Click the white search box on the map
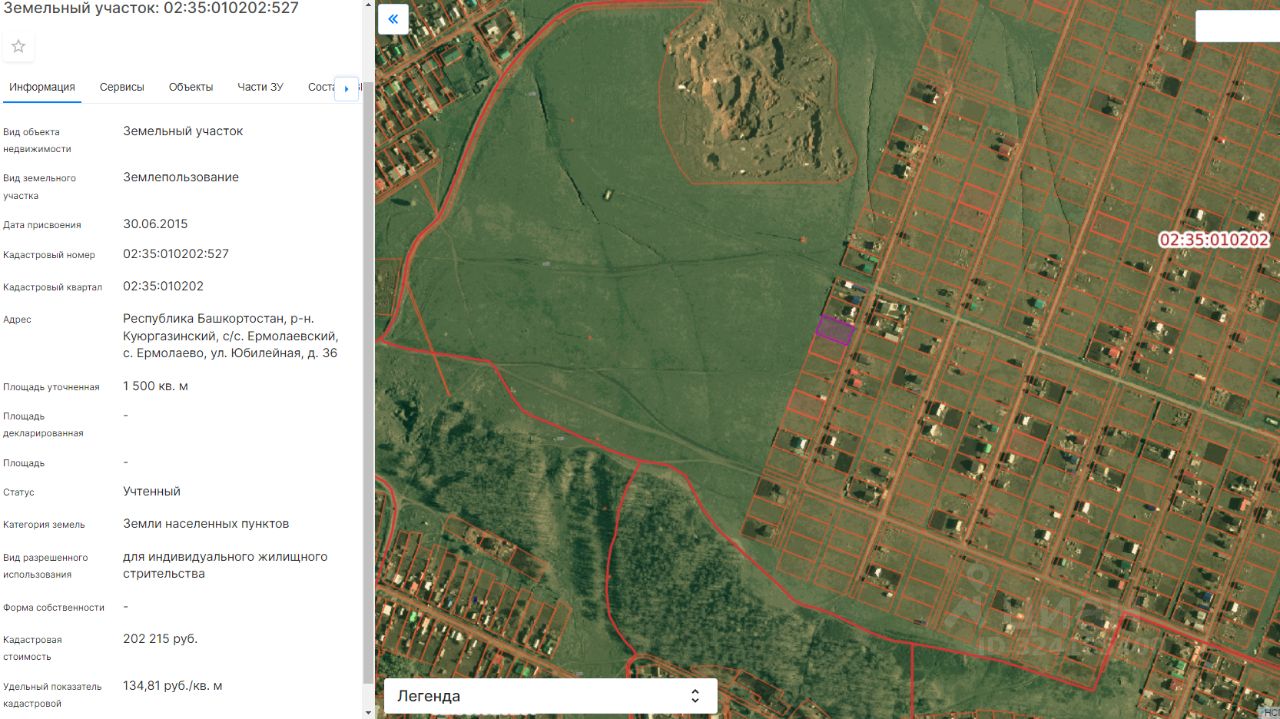Screen dimensions: 1280x719 tap(1237, 26)
